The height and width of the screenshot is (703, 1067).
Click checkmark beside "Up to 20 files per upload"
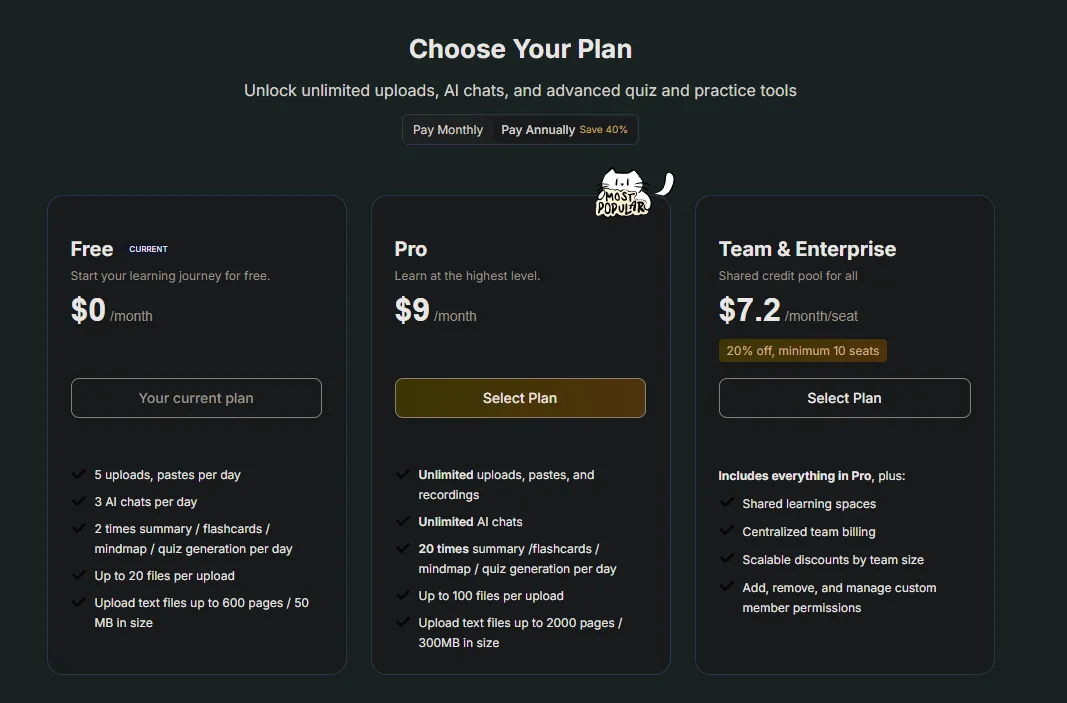pyautogui.click(x=79, y=575)
